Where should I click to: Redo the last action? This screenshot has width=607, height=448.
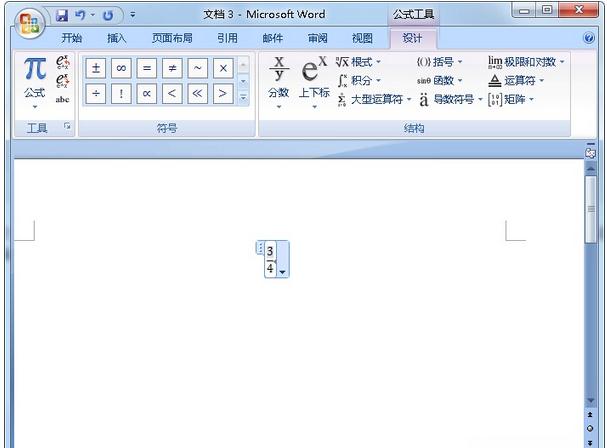(108, 15)
